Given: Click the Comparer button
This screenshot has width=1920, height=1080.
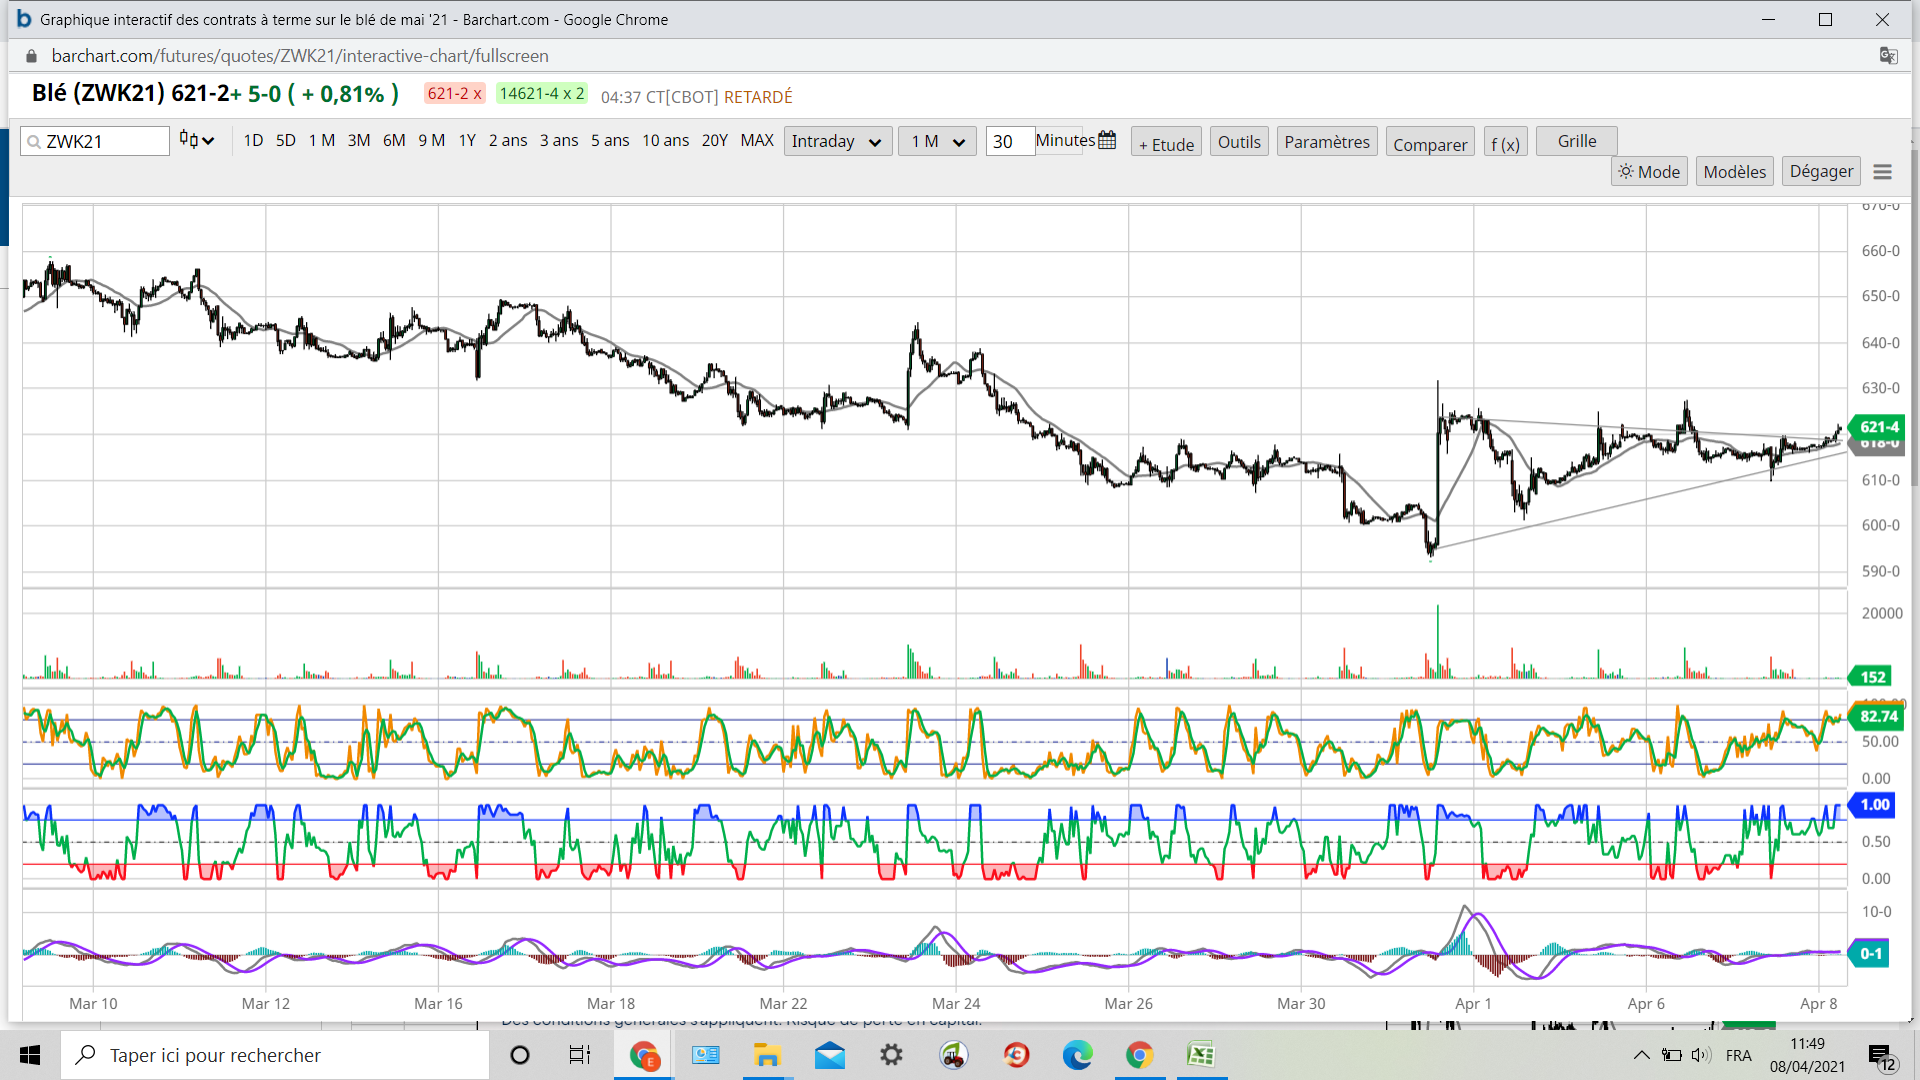Looking at the screenshot, I should (x=1429, y=144).
